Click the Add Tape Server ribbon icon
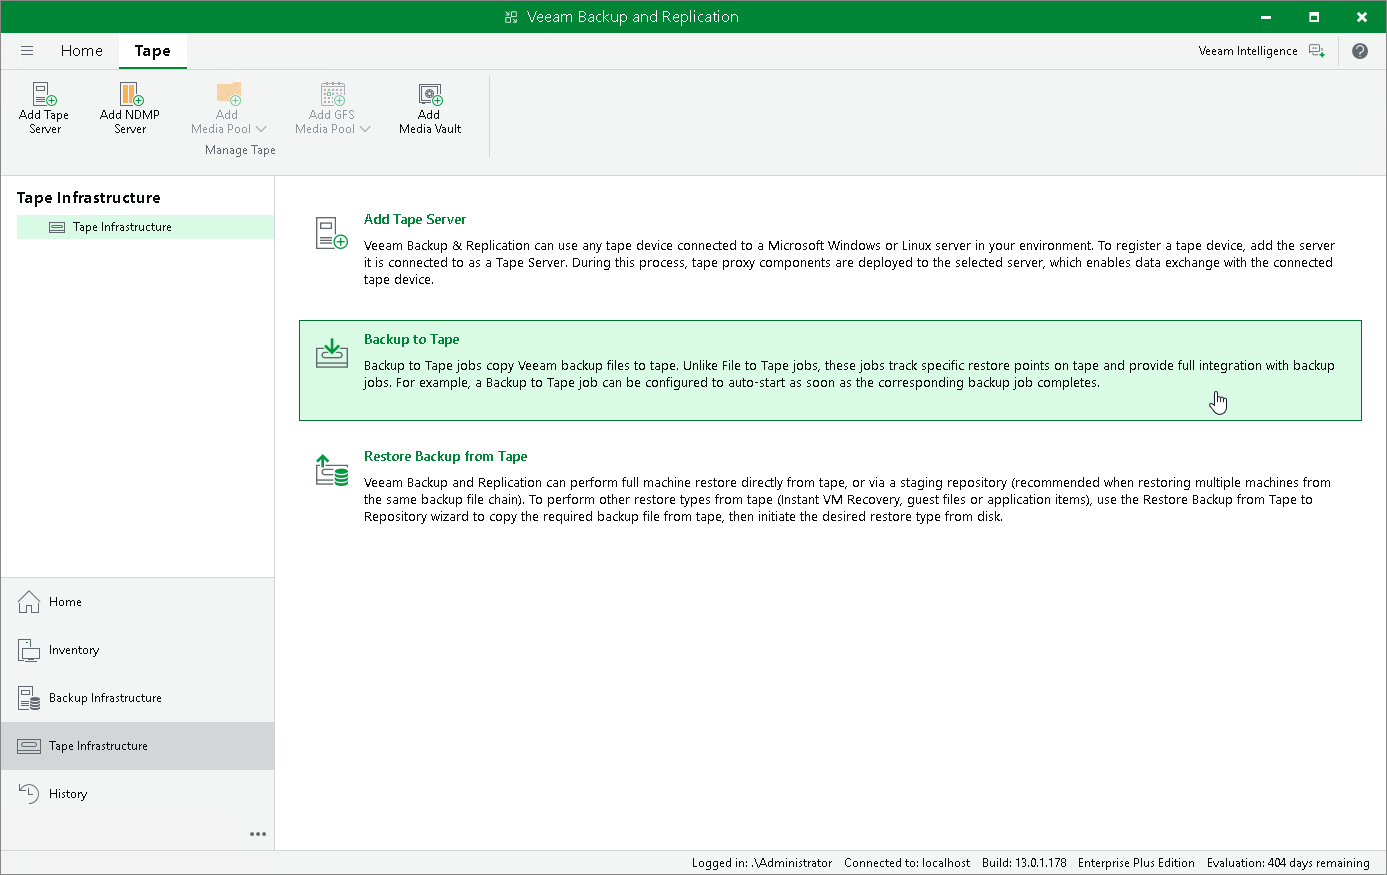This screenshot has width=1387, height=875. click(44, 94)
